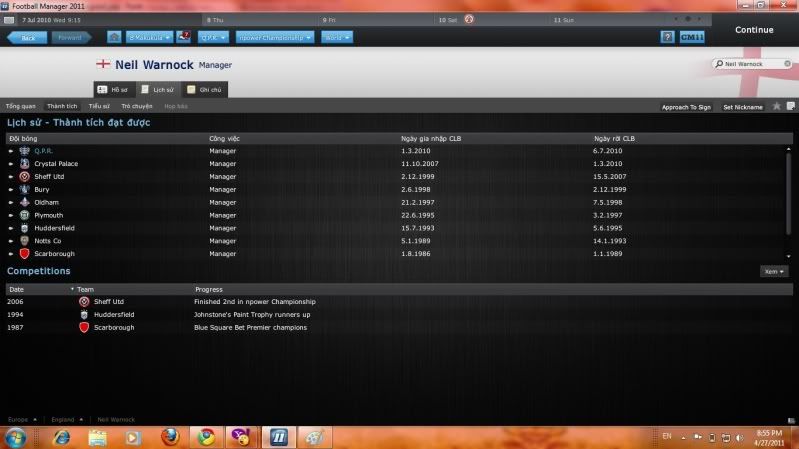Expand the Crystal Palace history row
The height and width of the screenshot is (449, 799).
click(11, 164)
